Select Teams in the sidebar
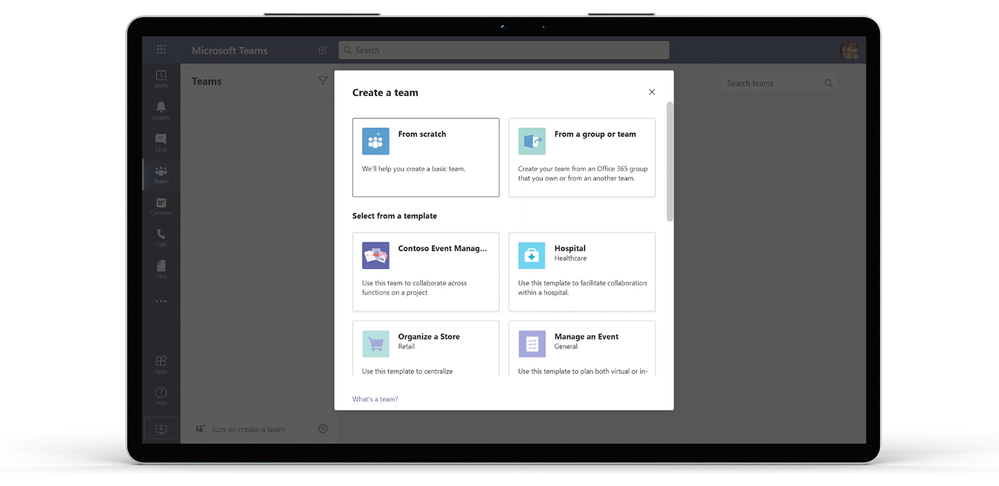 [161, 174]
